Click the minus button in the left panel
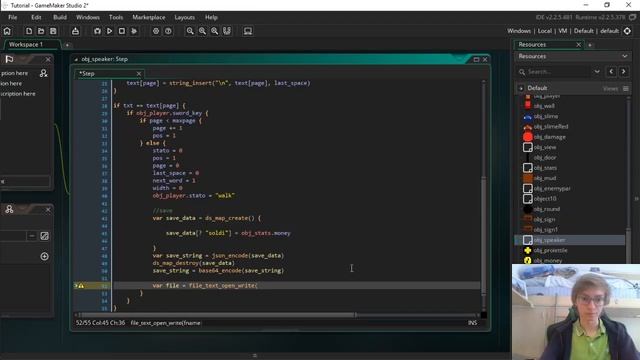640x360 pixels. point(32,236)
